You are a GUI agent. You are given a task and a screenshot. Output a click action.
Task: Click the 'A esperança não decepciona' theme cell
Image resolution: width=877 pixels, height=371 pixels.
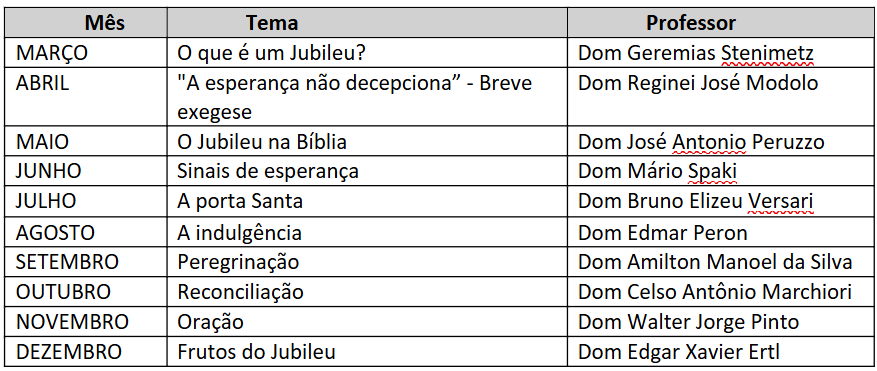[x=367, y=97]
